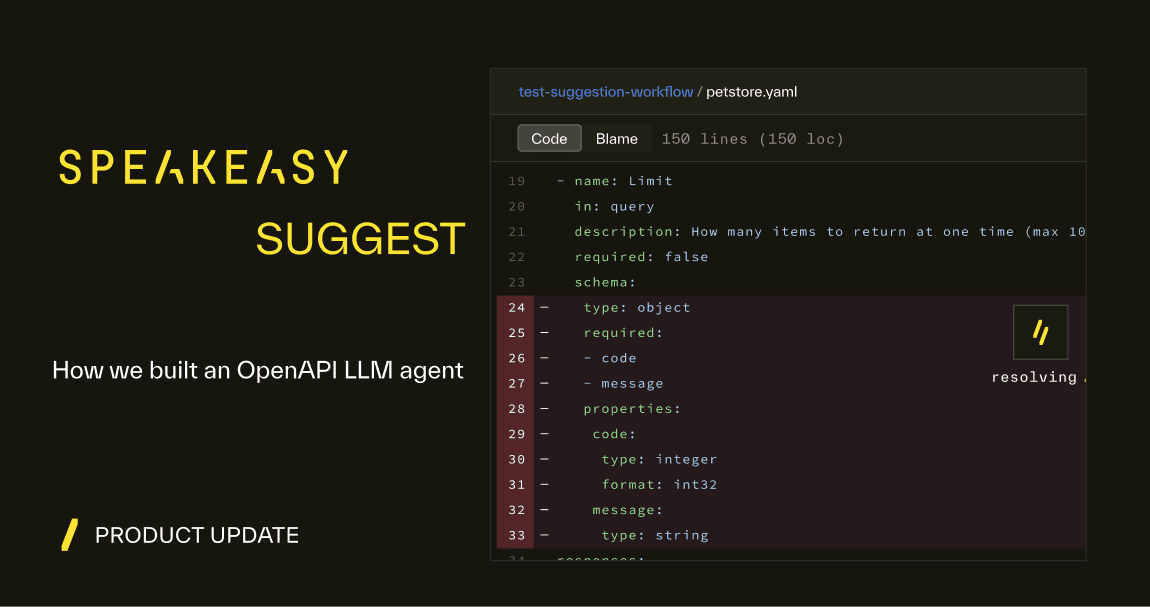Click the 'type: object' code line
Image resolution: width=1150 pixels, height=607 pixels.
(637, 307)
